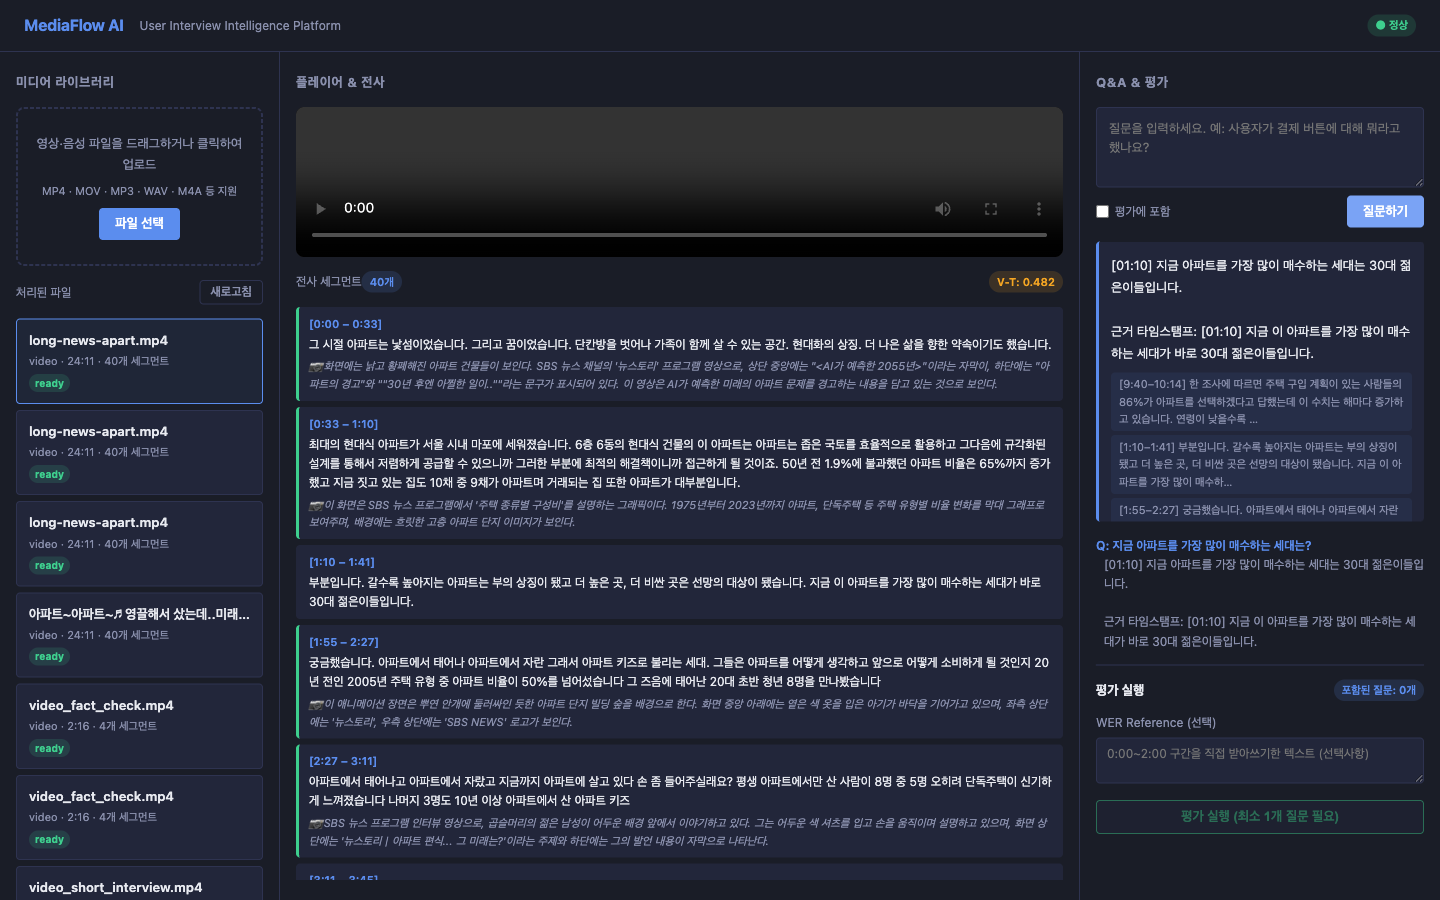Click the [9:40~10:14] evidence snippet
The height and width of the screenshot is (900, 1440).
(1262, 402)
